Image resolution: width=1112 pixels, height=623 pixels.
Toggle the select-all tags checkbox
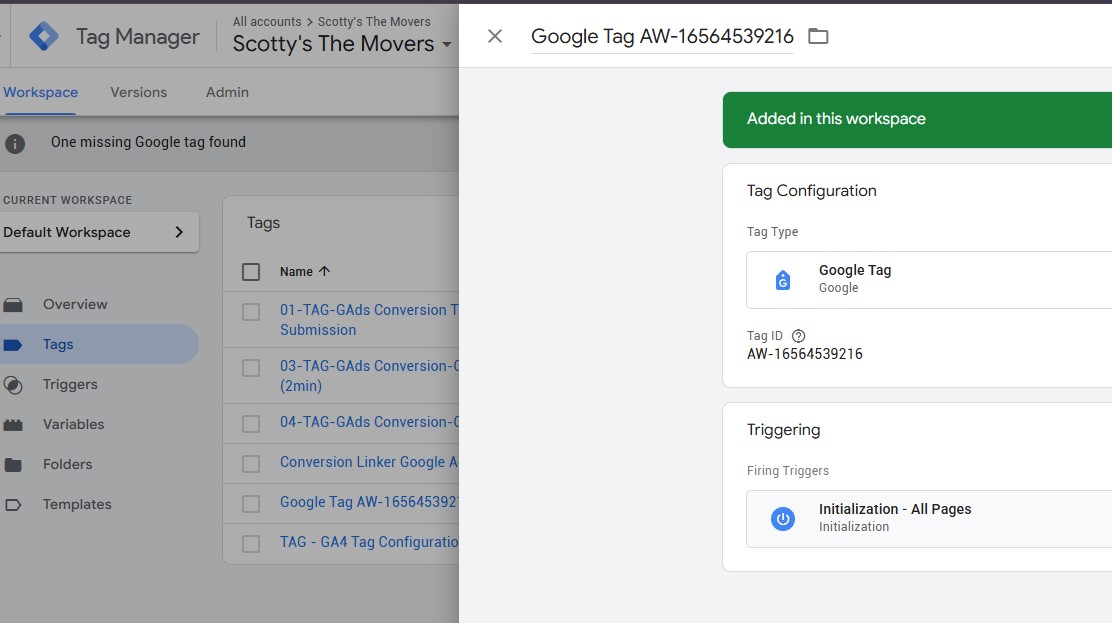coord(251,272)
